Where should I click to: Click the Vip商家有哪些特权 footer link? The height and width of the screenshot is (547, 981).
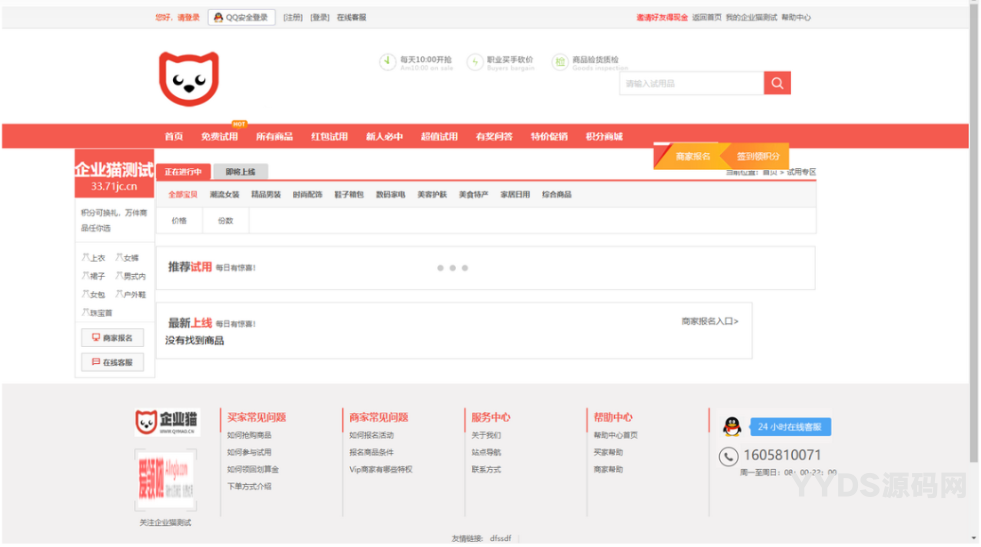pos(380,469)
